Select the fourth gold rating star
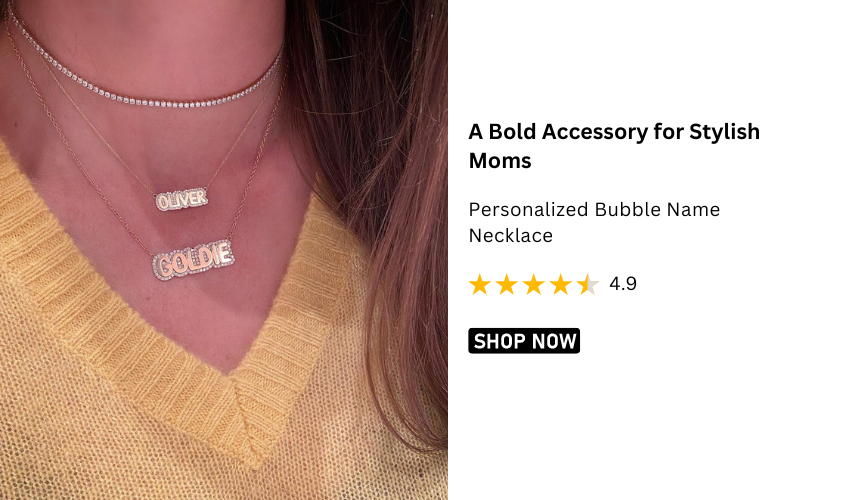This screenshot has width=850, height=500. point(561,284)
